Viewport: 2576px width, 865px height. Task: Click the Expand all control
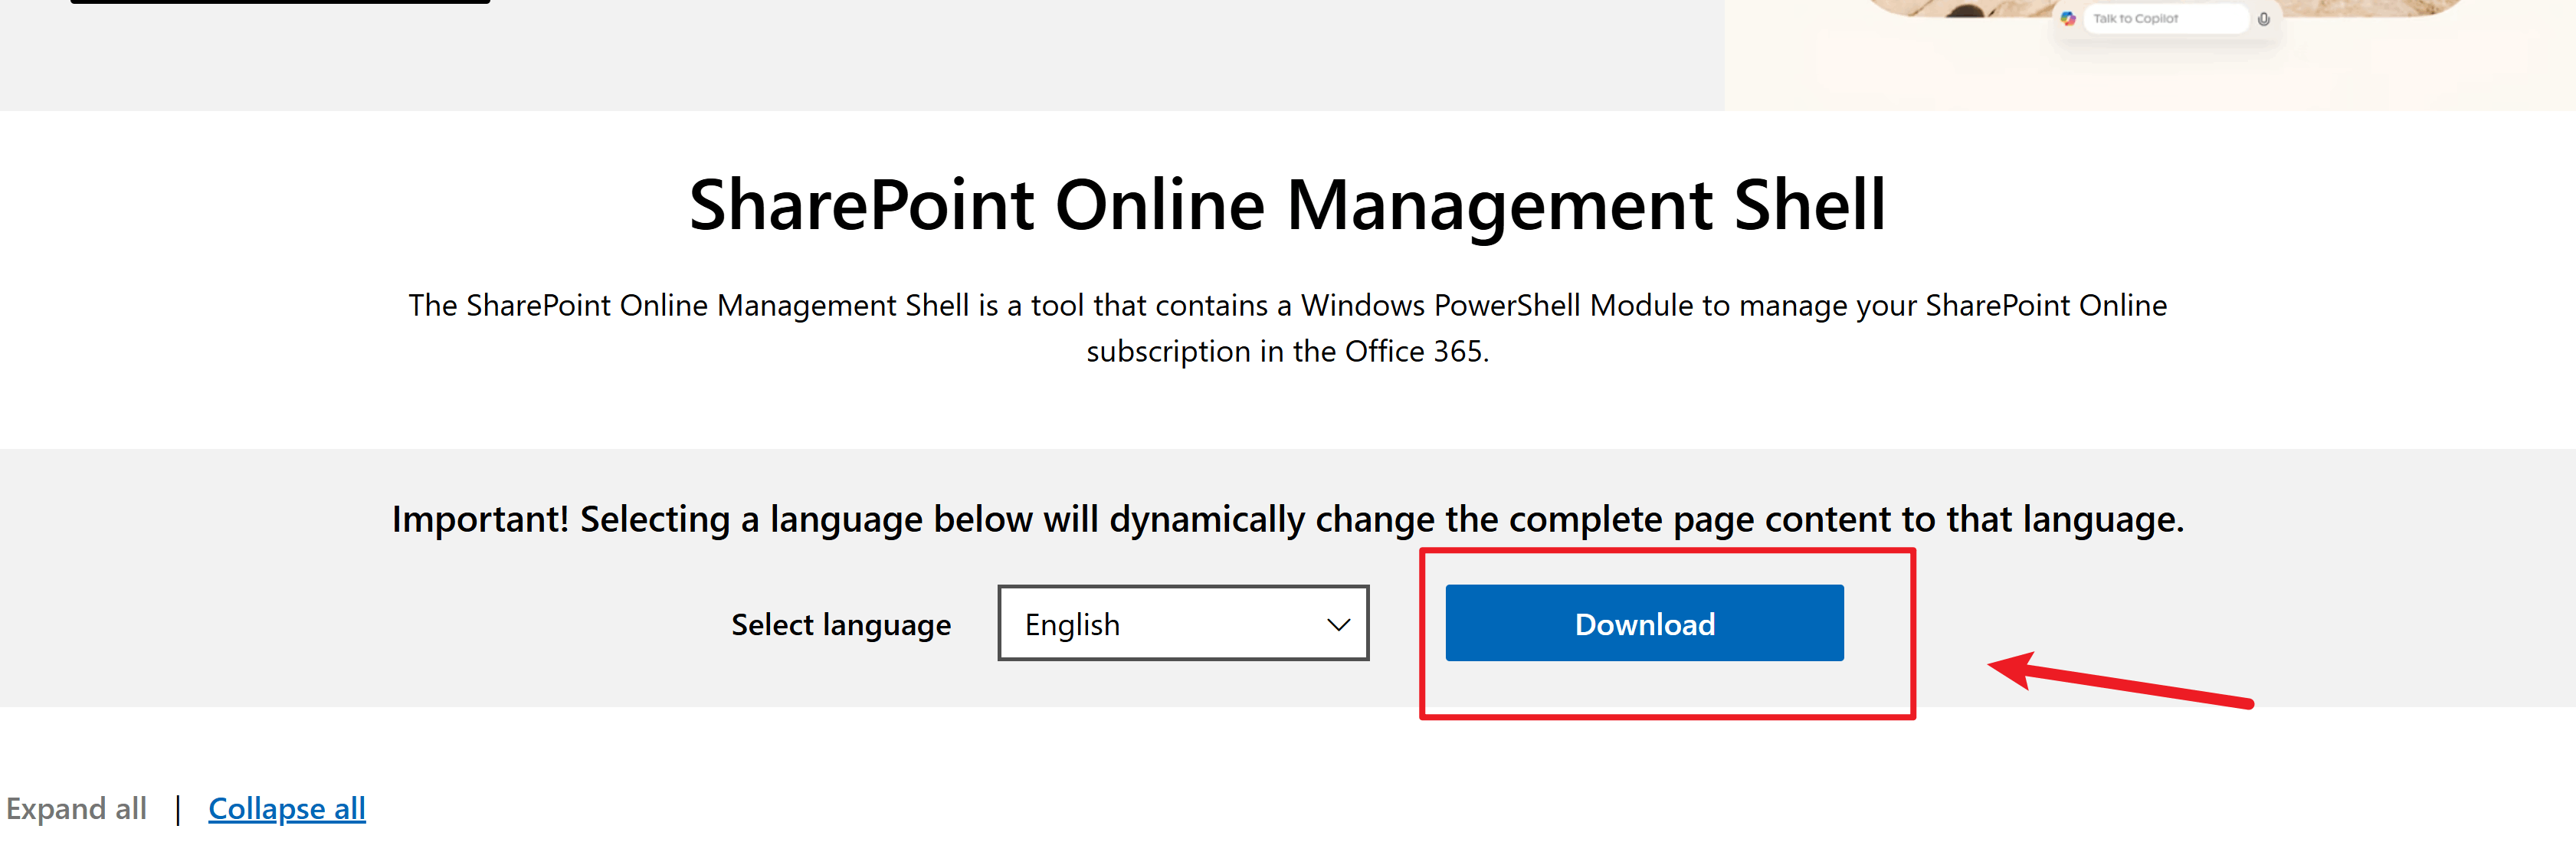pos(75,808)
